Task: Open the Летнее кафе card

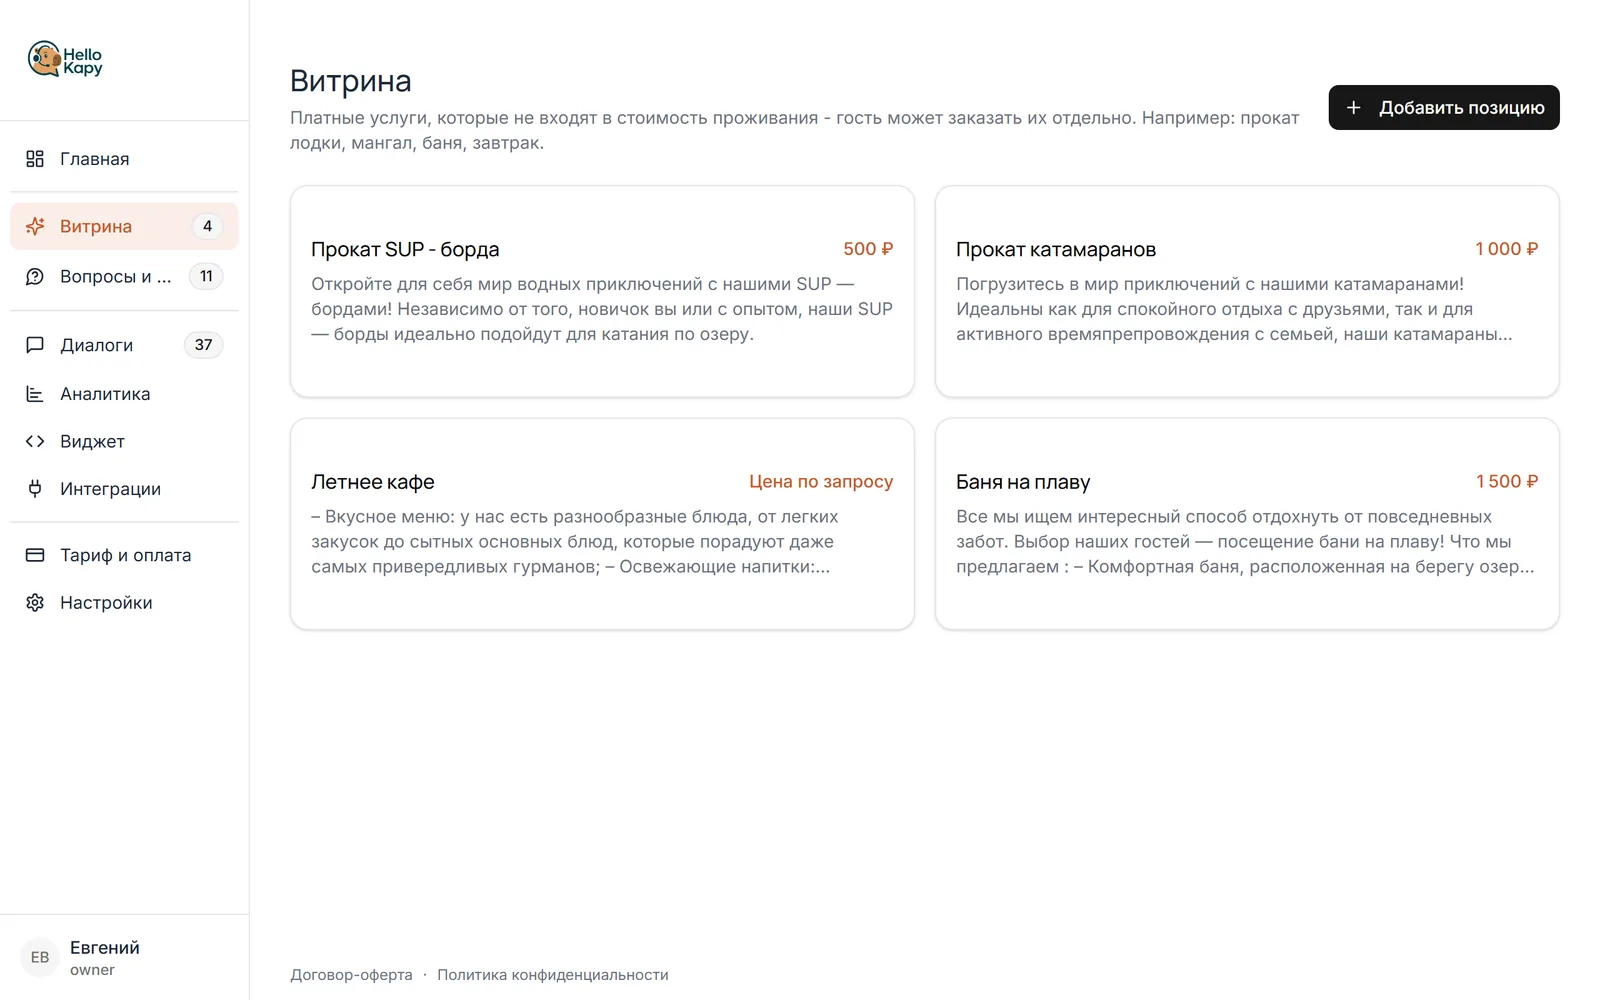Action: tap(602, 524)
